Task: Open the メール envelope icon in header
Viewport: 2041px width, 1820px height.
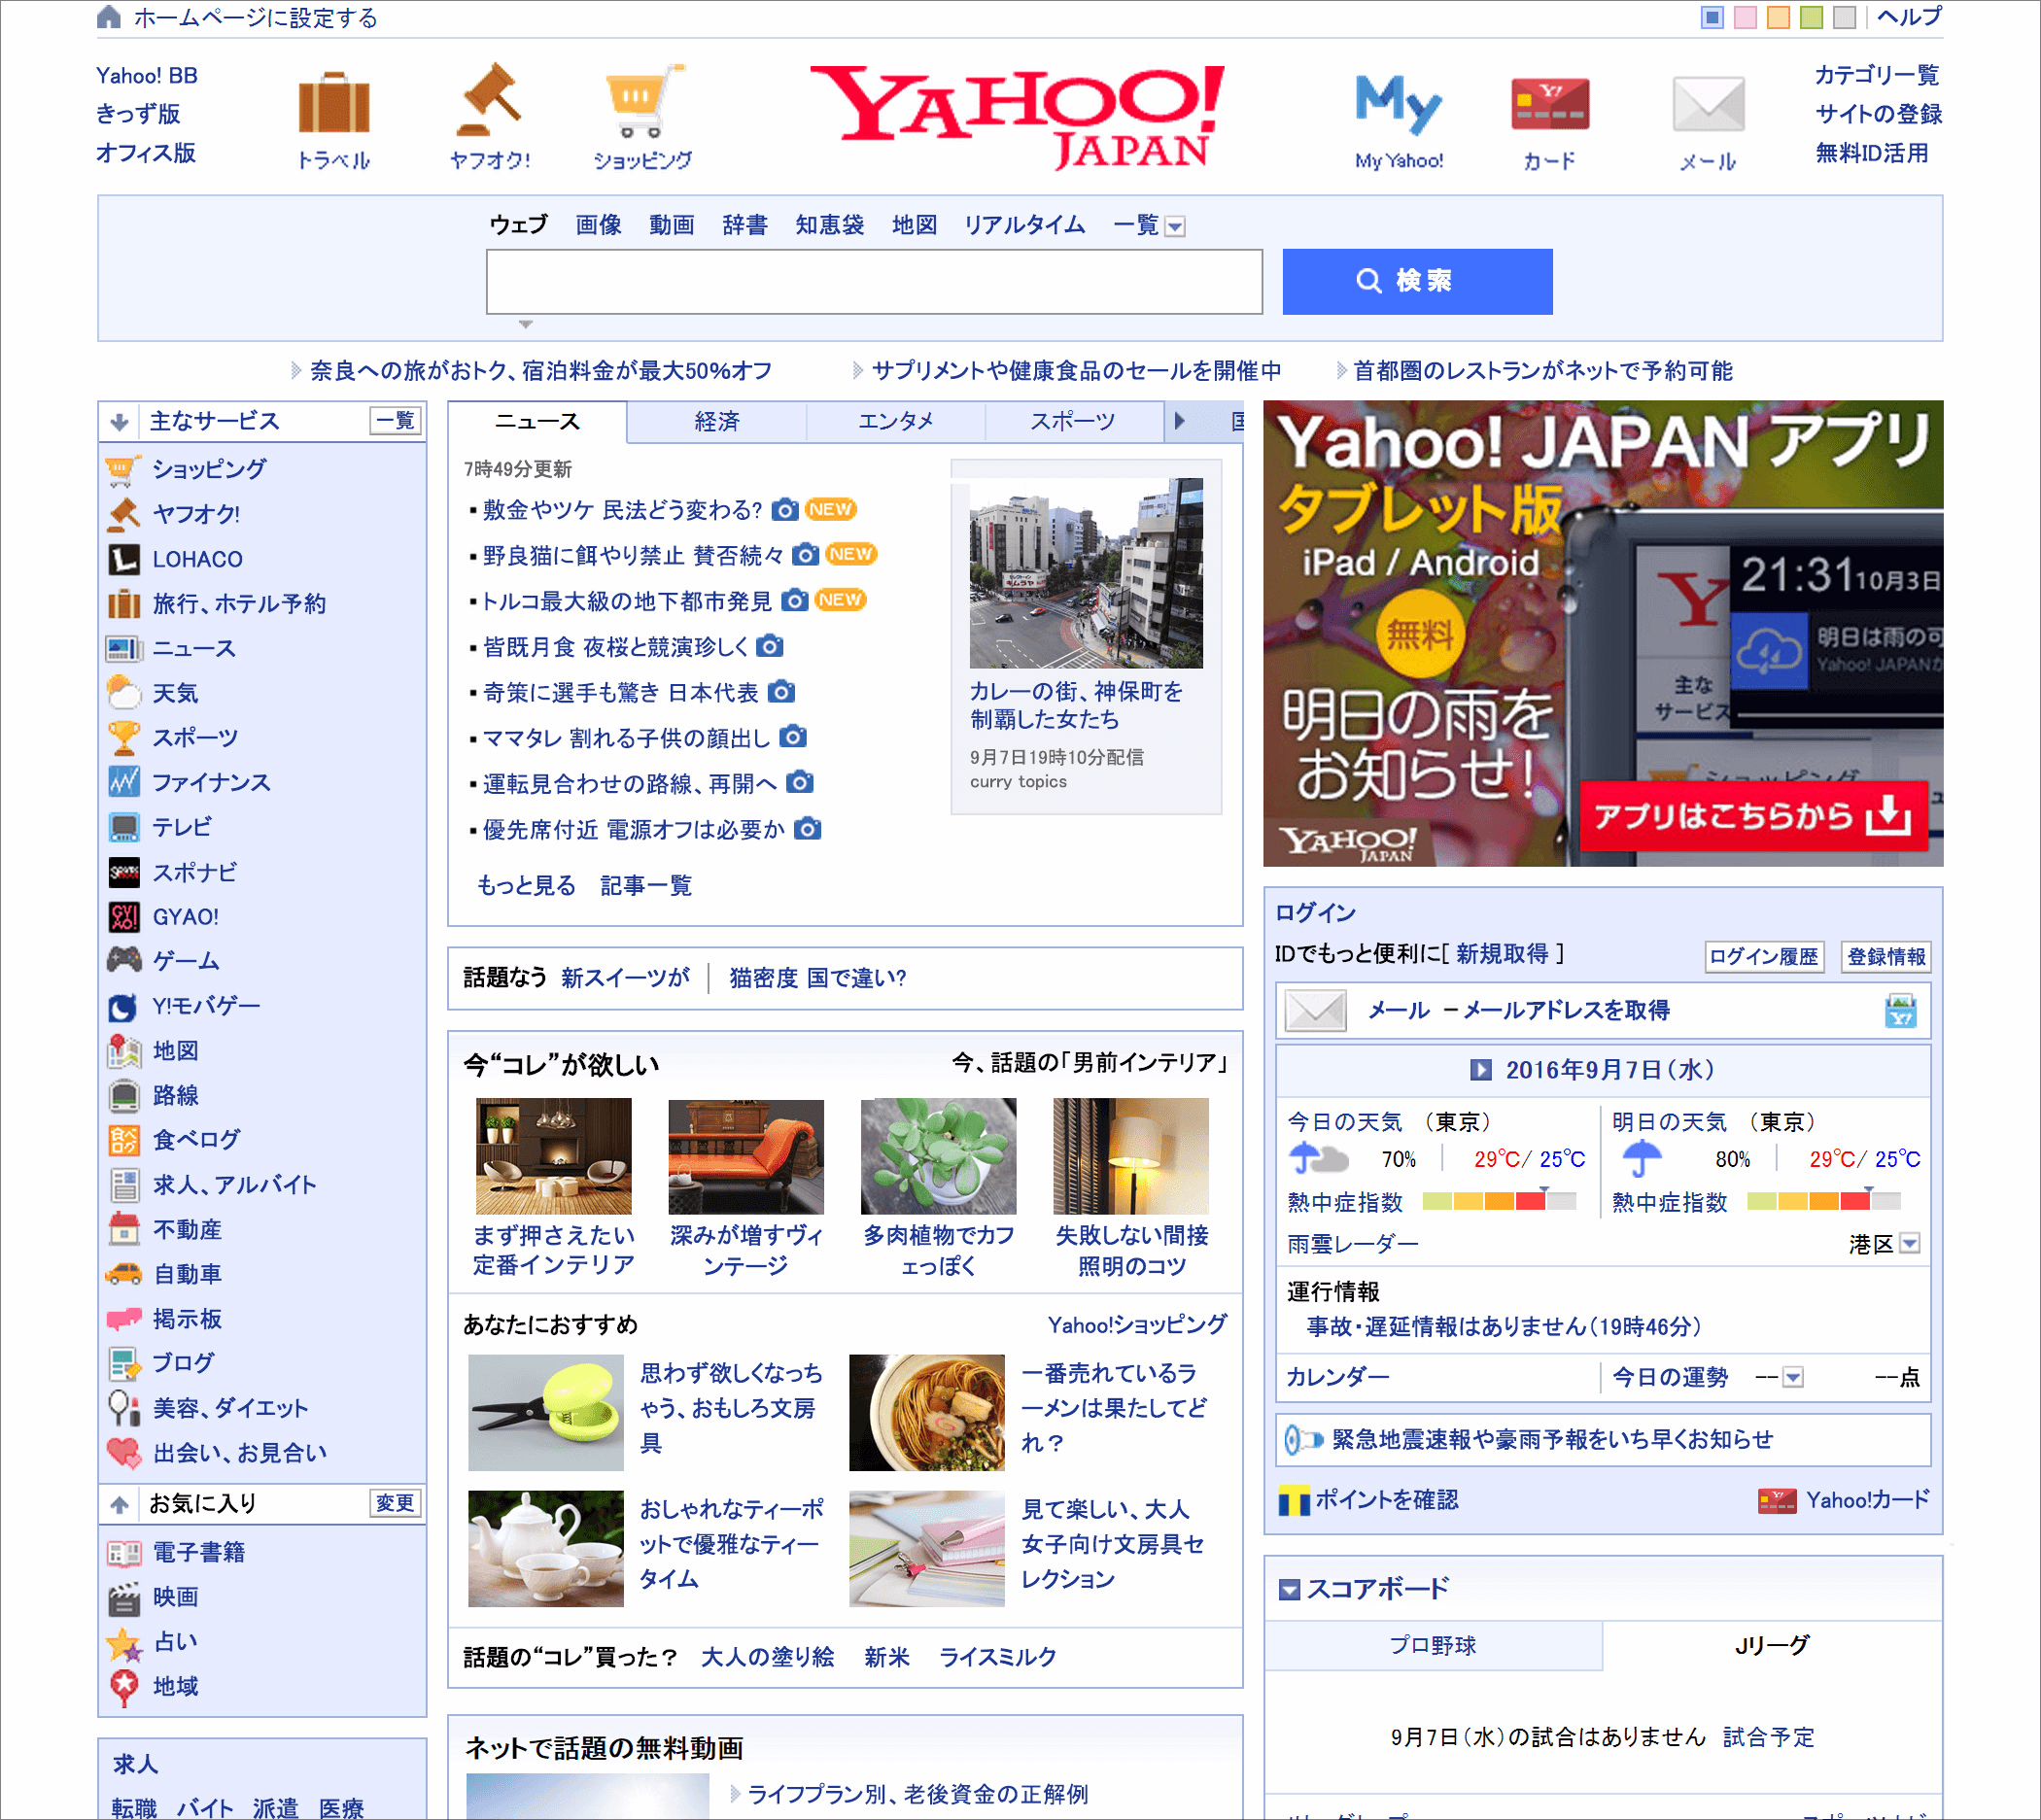Action: point(1707,104)
